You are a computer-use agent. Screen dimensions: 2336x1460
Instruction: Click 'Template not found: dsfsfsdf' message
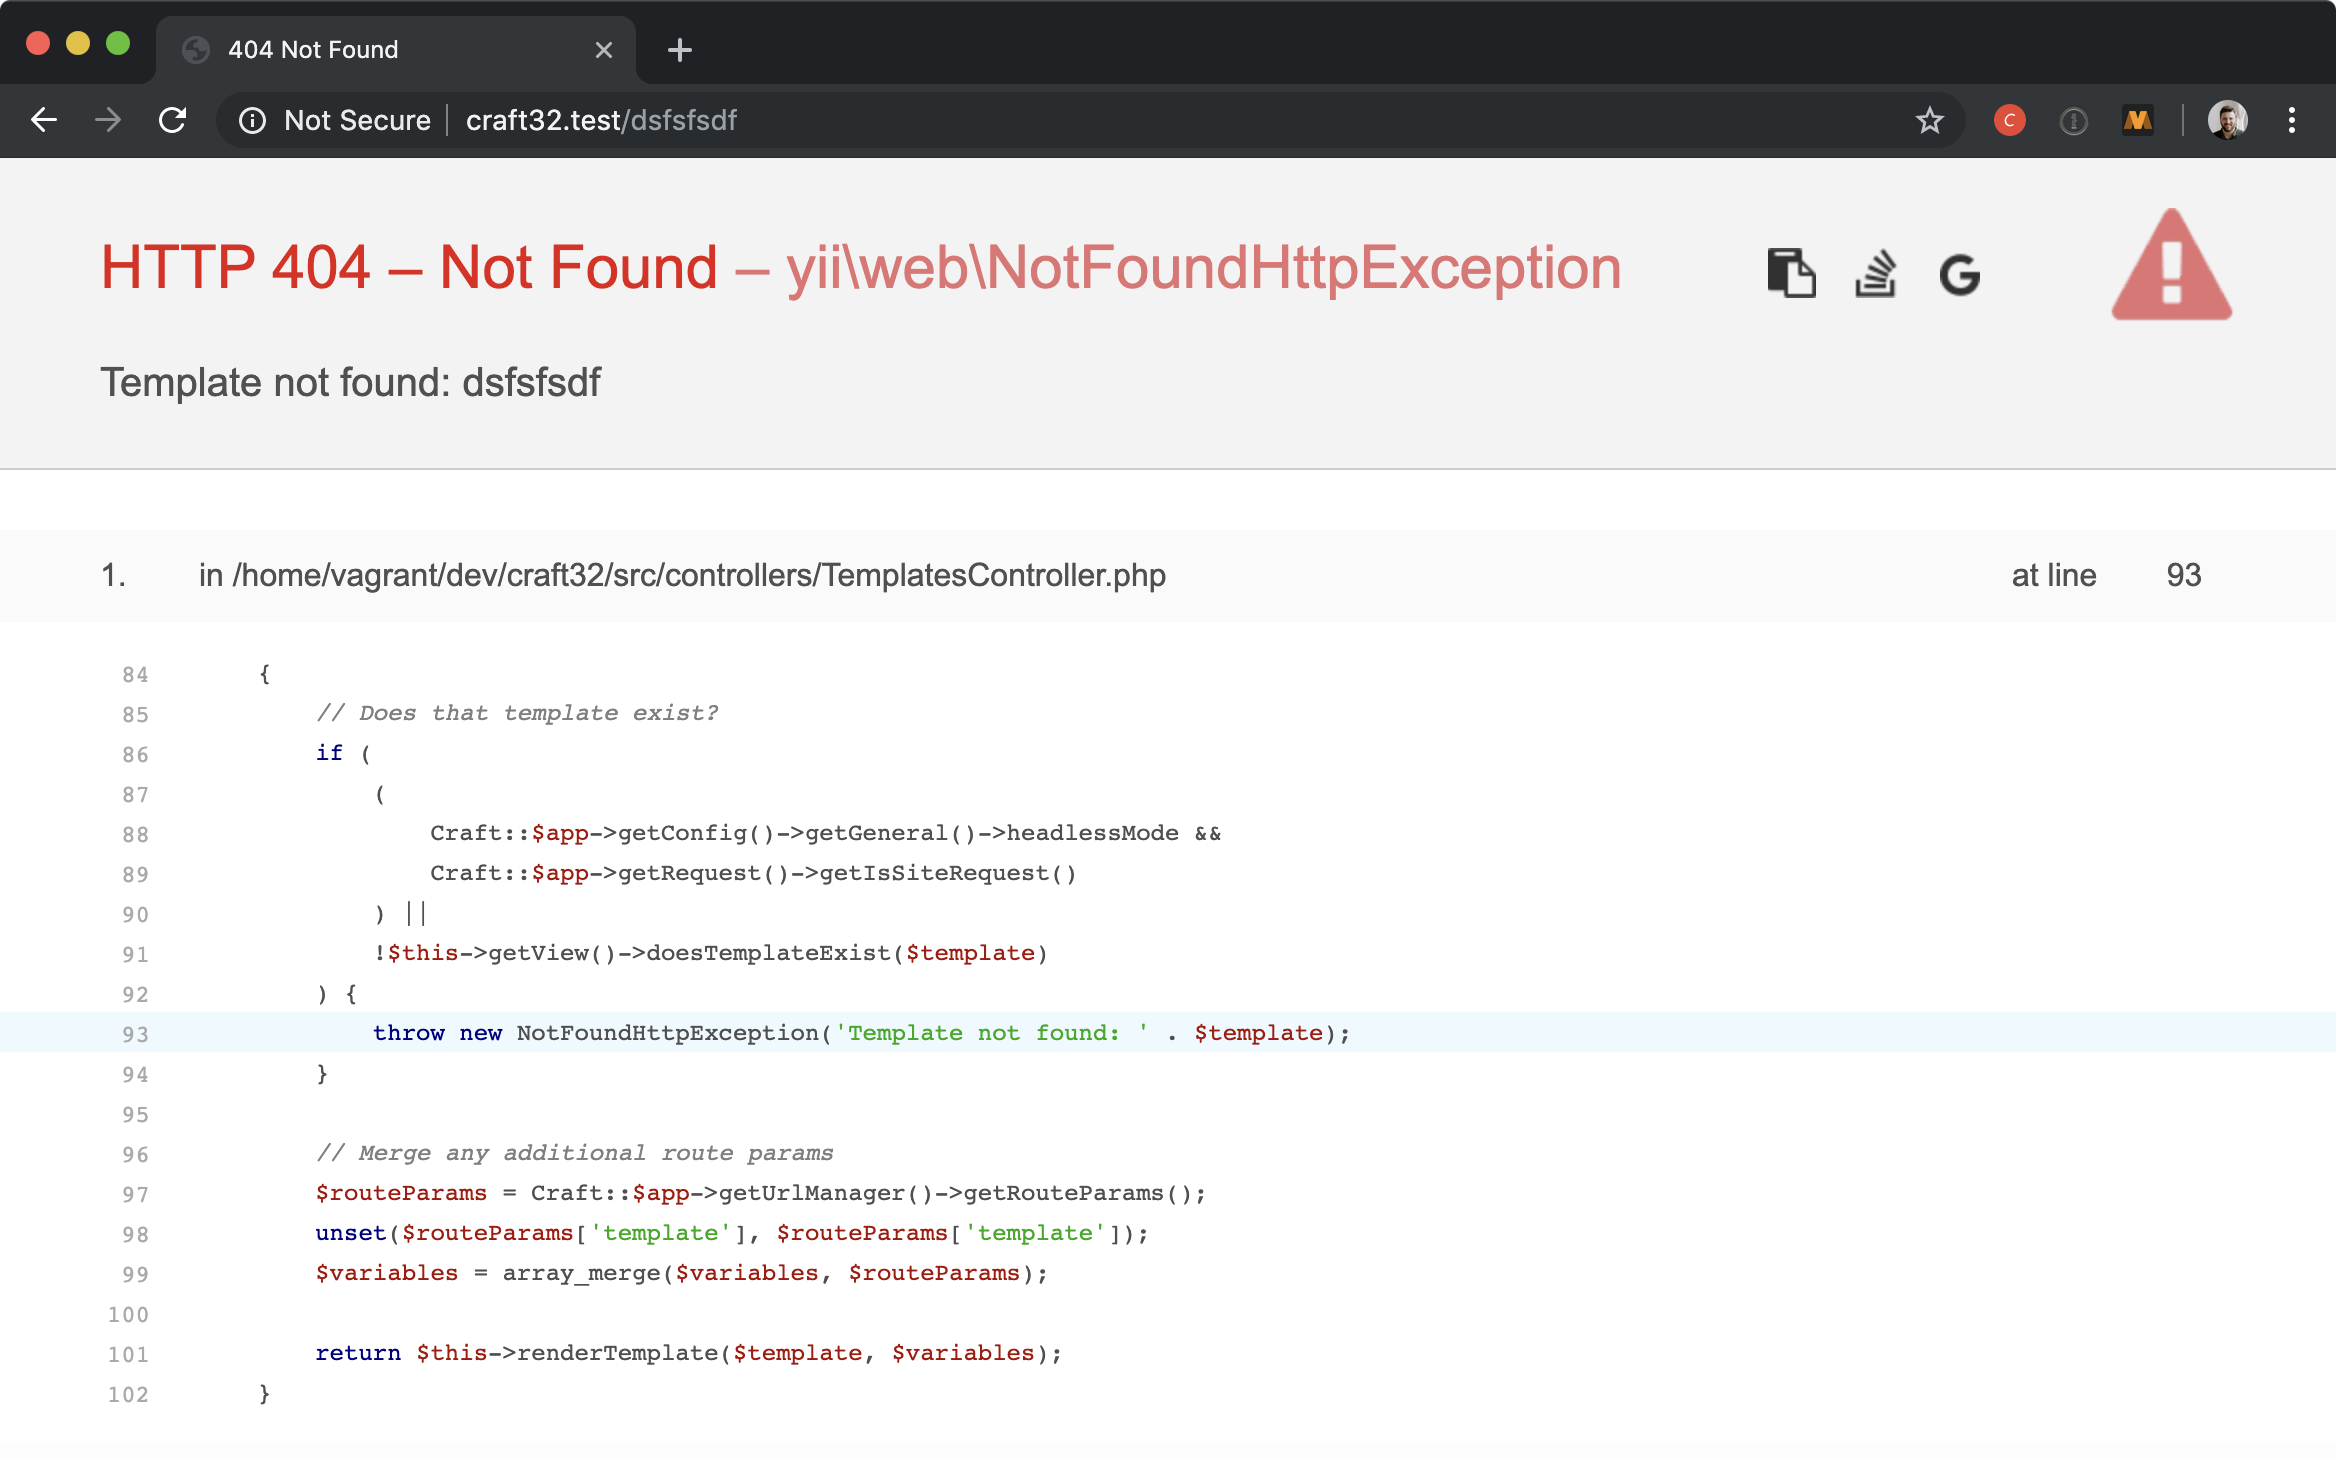coord(350,383)
